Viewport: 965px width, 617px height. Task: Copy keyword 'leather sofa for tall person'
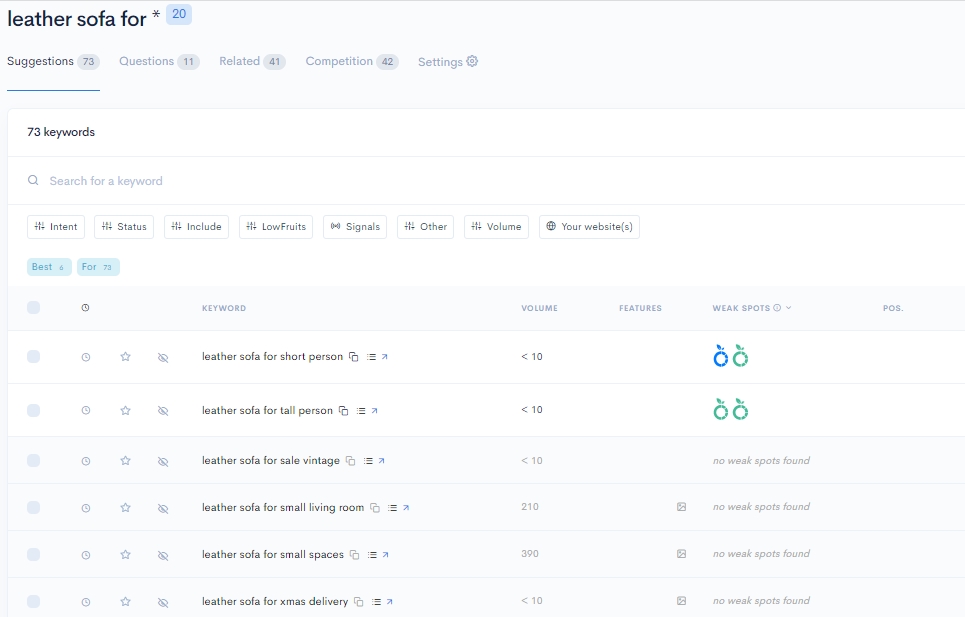coord(344,410)
